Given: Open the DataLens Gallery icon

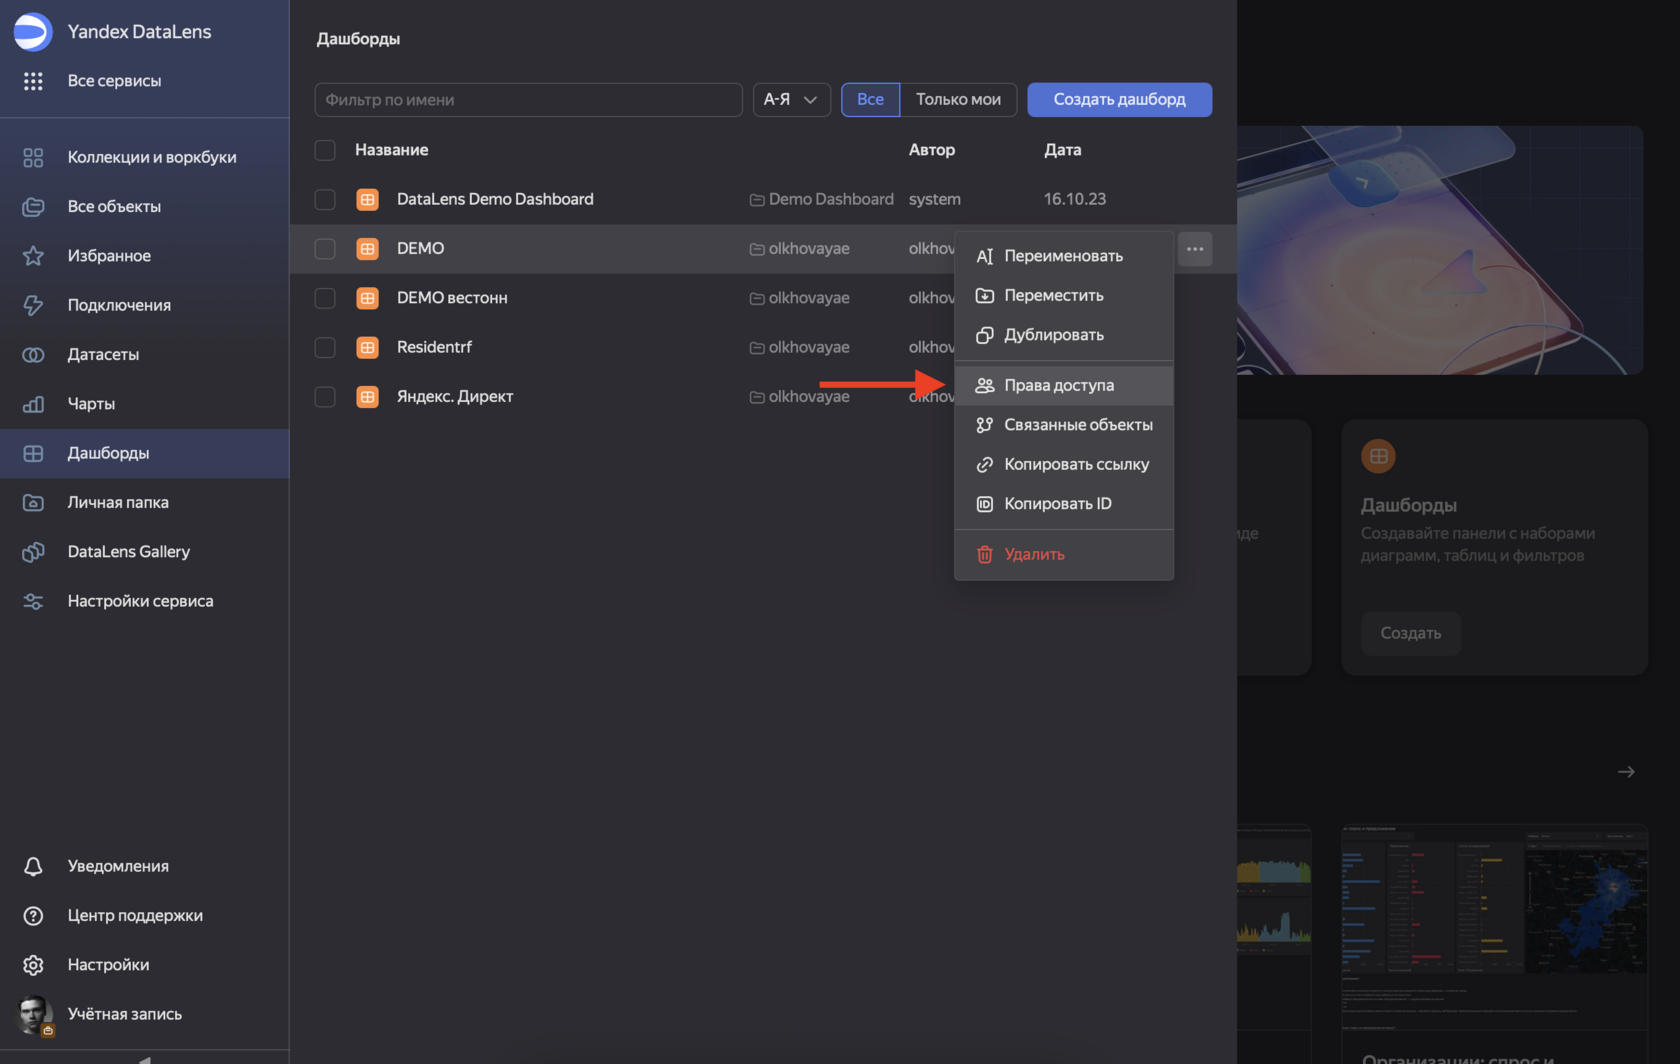Looking at the screenshot, I should pos(33,552).
